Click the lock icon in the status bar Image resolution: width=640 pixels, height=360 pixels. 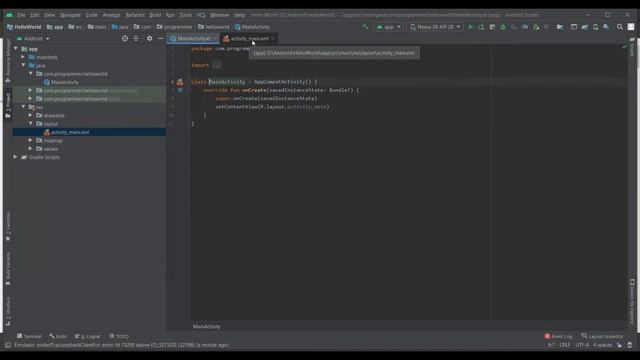click(619, 345)
